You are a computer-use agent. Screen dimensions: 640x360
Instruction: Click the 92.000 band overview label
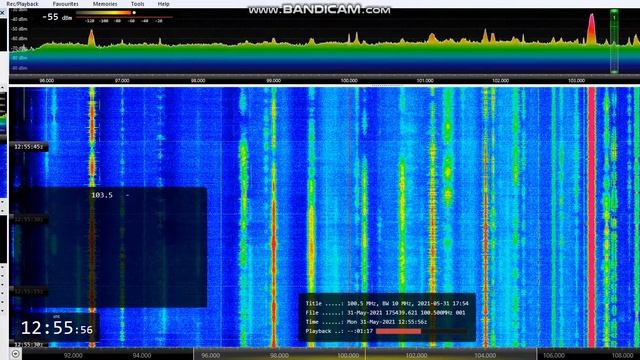click(x=73, y=356)
